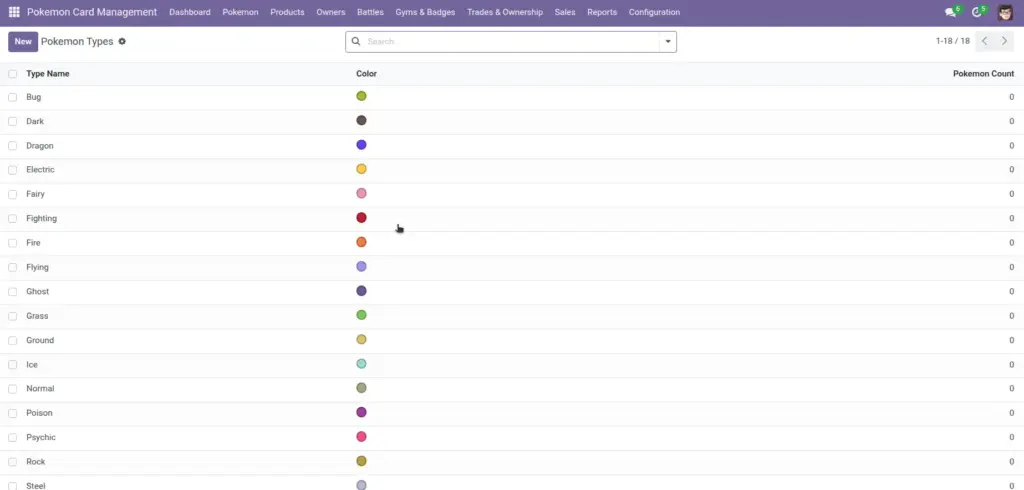Tick the checkbox for Bug row
This screenshot has width=1024, height=490.
(x=12, y=97)
